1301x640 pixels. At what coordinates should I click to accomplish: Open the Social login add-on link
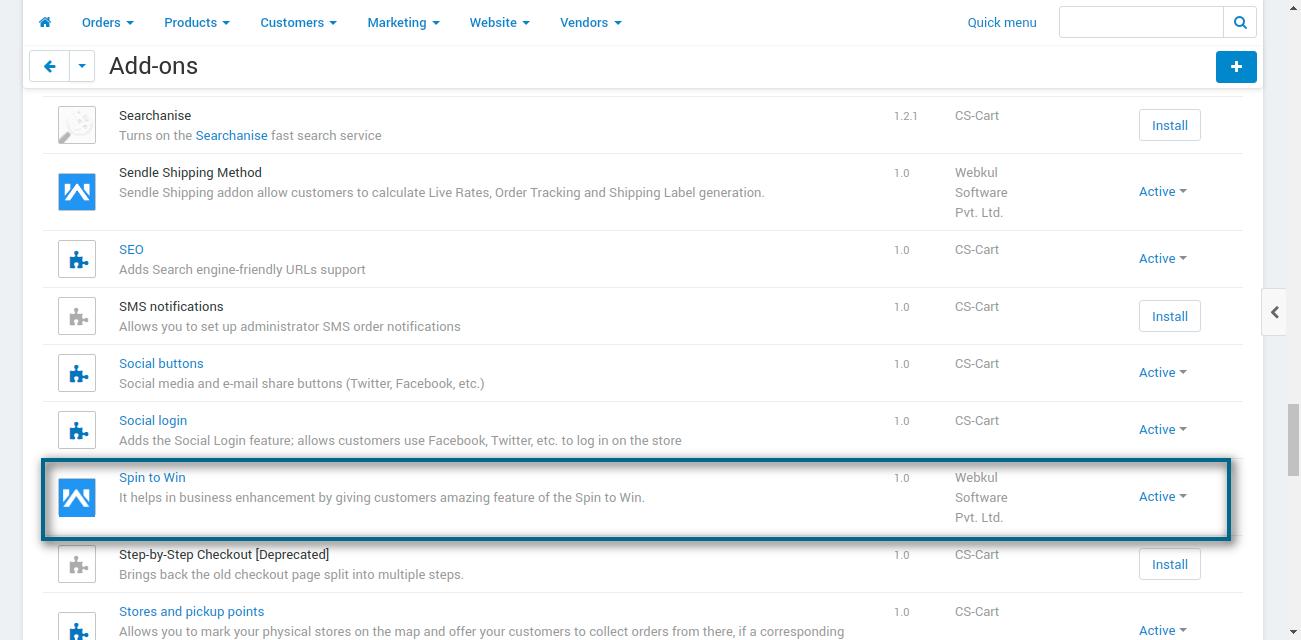[x=153, y=421]
